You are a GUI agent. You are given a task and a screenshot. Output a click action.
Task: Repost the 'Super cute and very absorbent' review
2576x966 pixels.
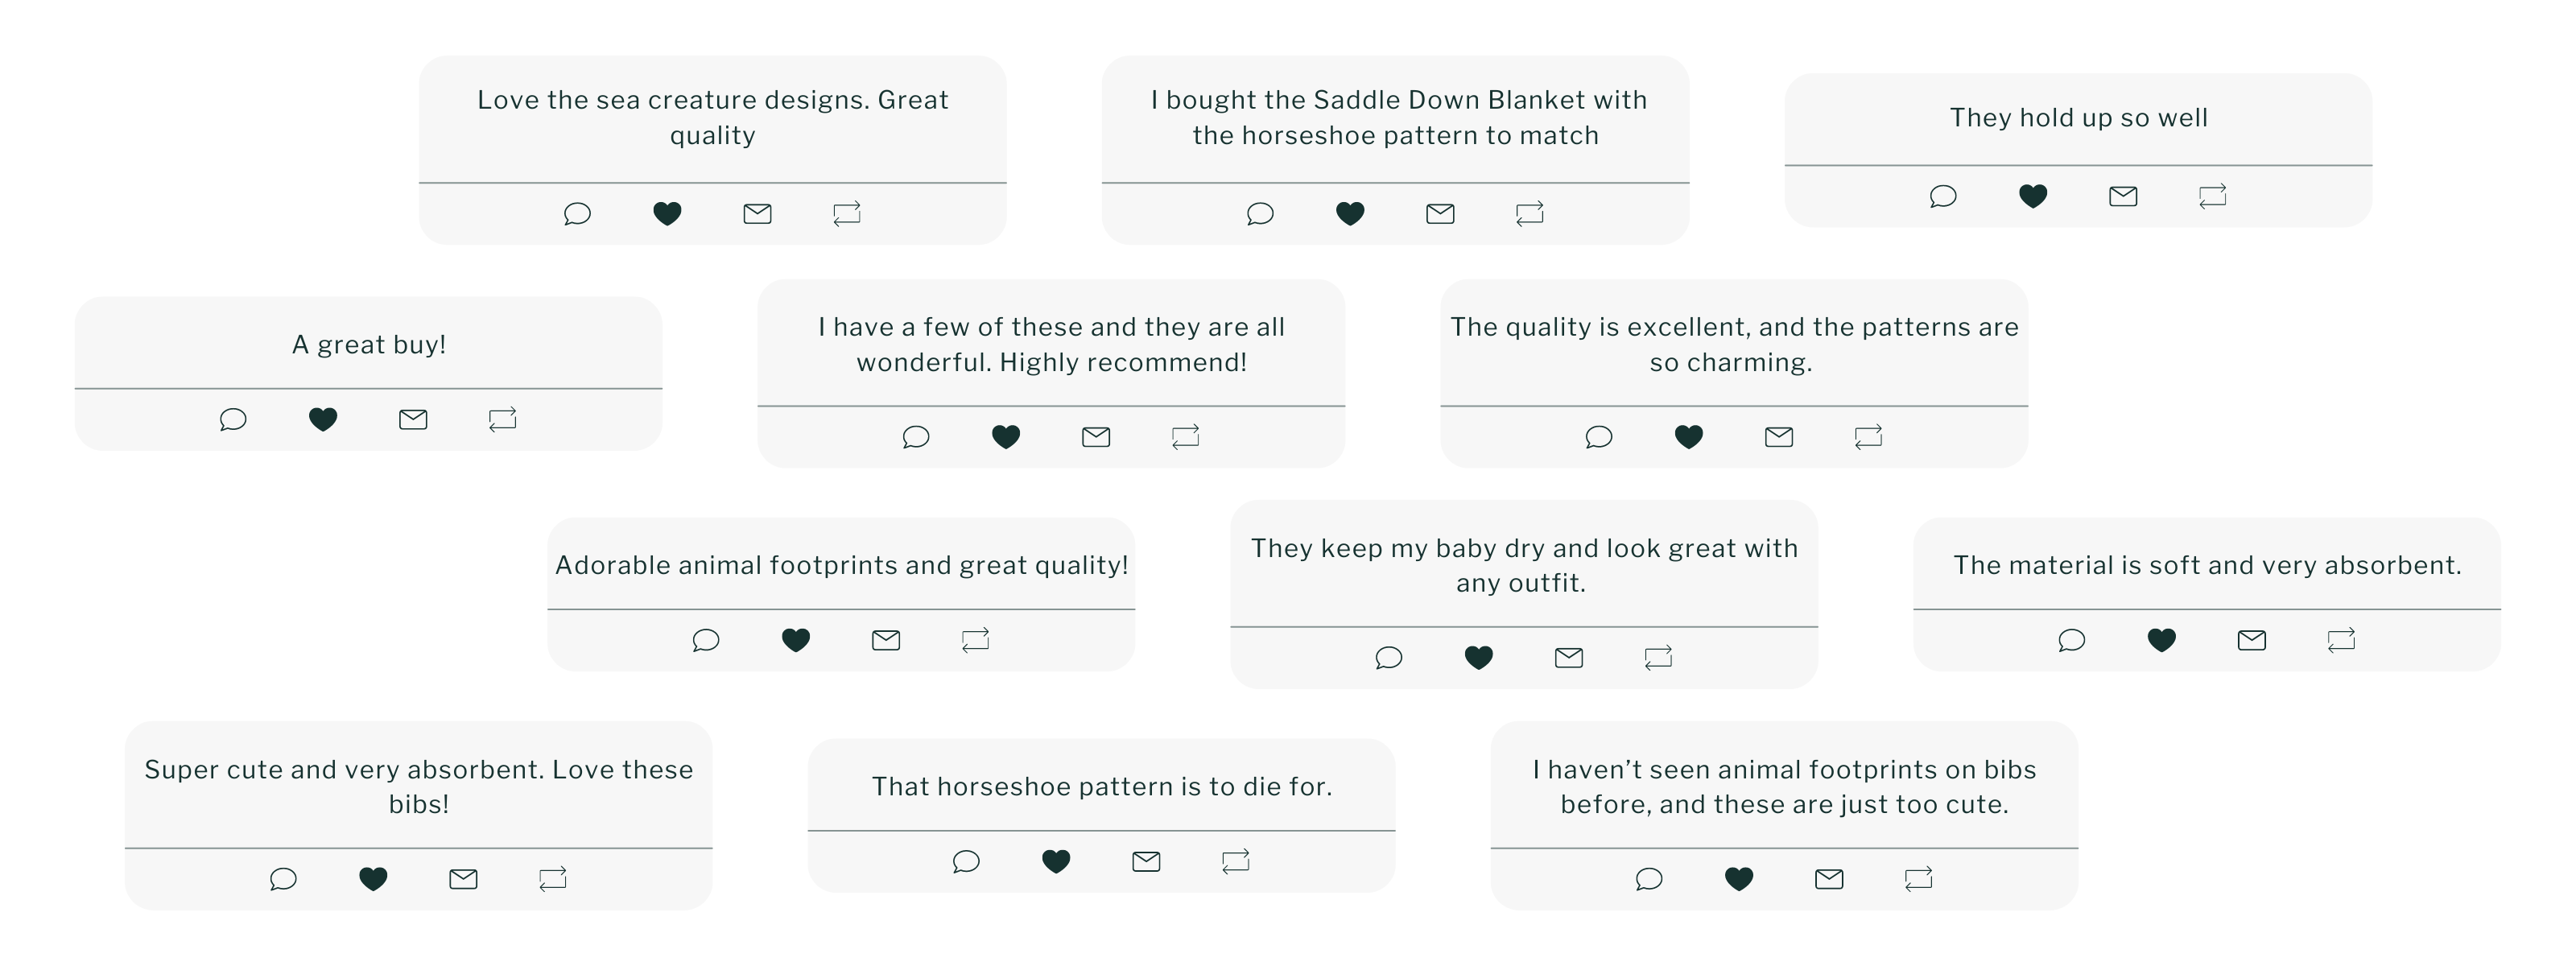tap(553, 879)
